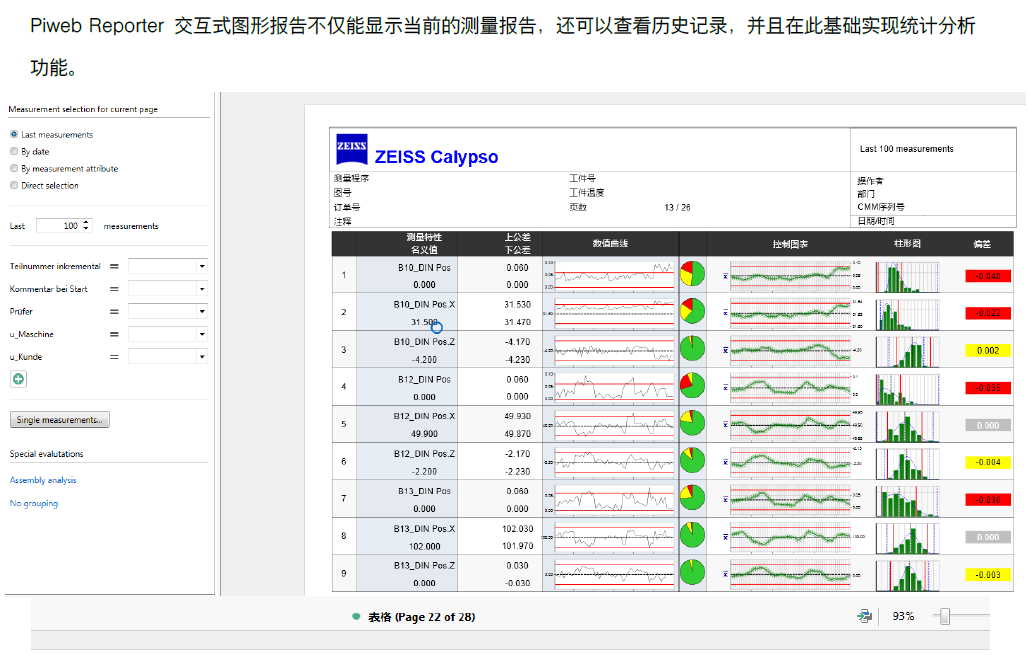Click the red -0.048 deviation cell
This screenshot has height=657, width=1028.
pyautogui.click(x=988, y=276)
